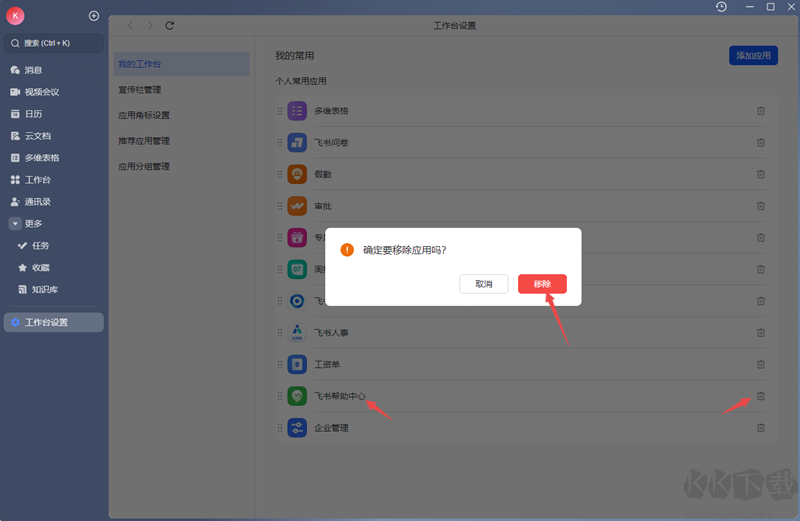
Task: Click the 假勤 row label
Action: pyautogui.click(x=323, y=174)
